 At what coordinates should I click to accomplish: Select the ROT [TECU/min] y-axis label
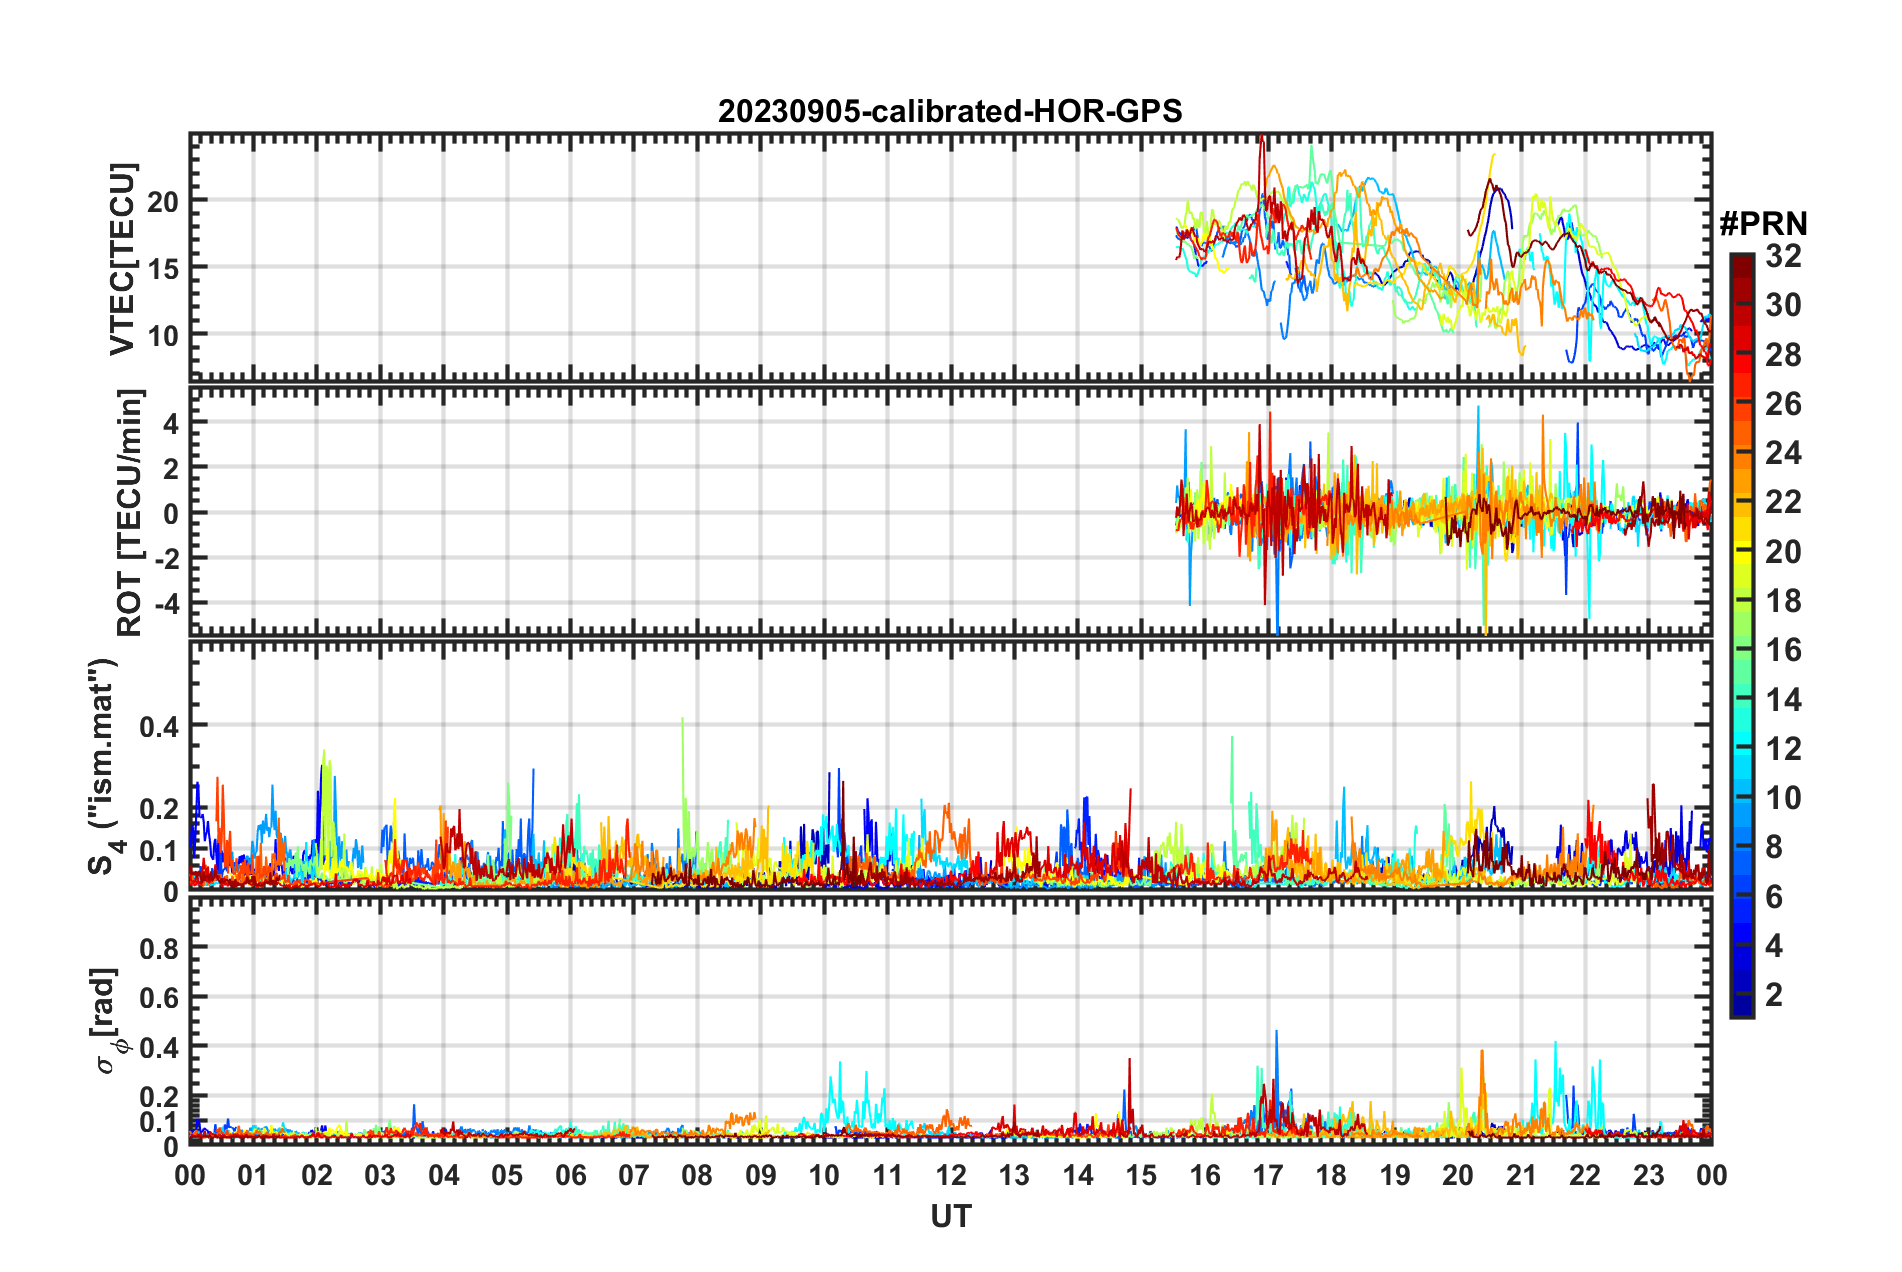[x=130, y=513]
